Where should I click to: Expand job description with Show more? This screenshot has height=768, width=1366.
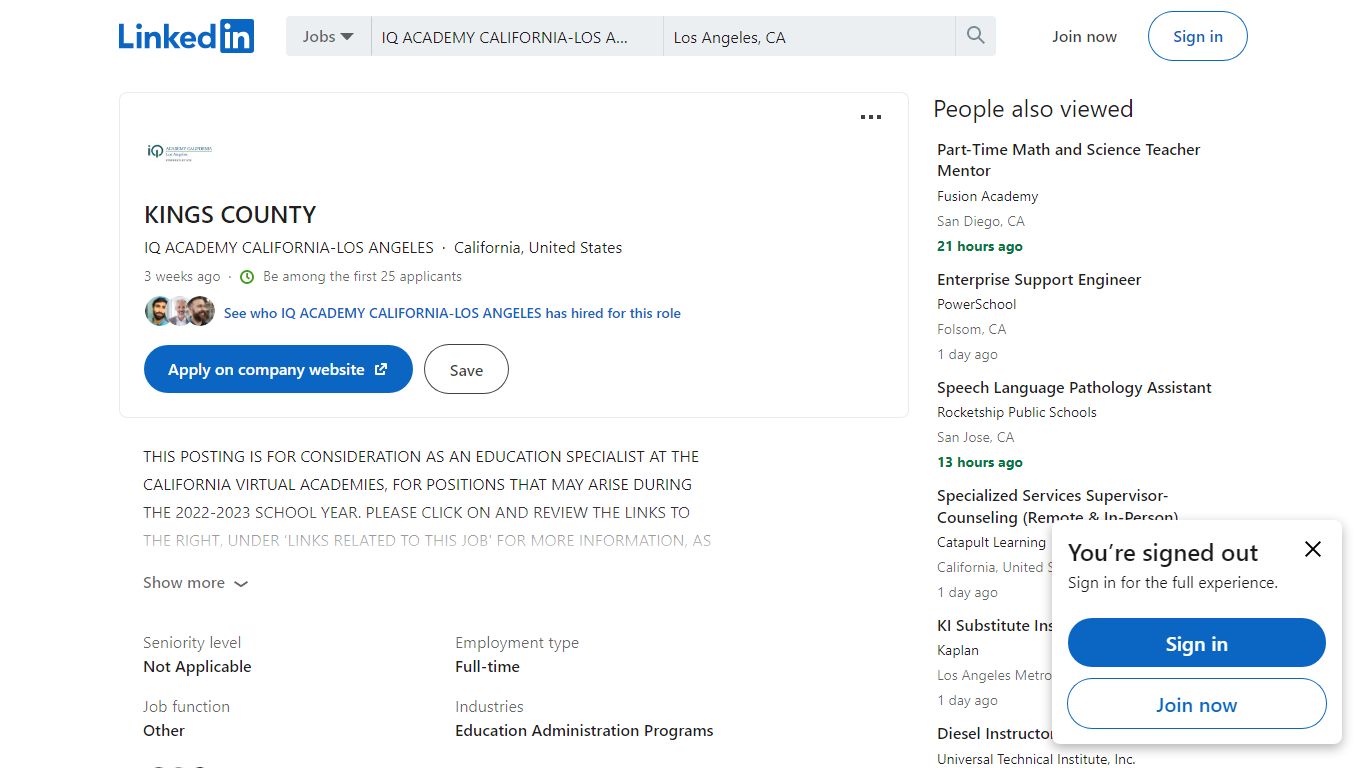tap(195, 583)
